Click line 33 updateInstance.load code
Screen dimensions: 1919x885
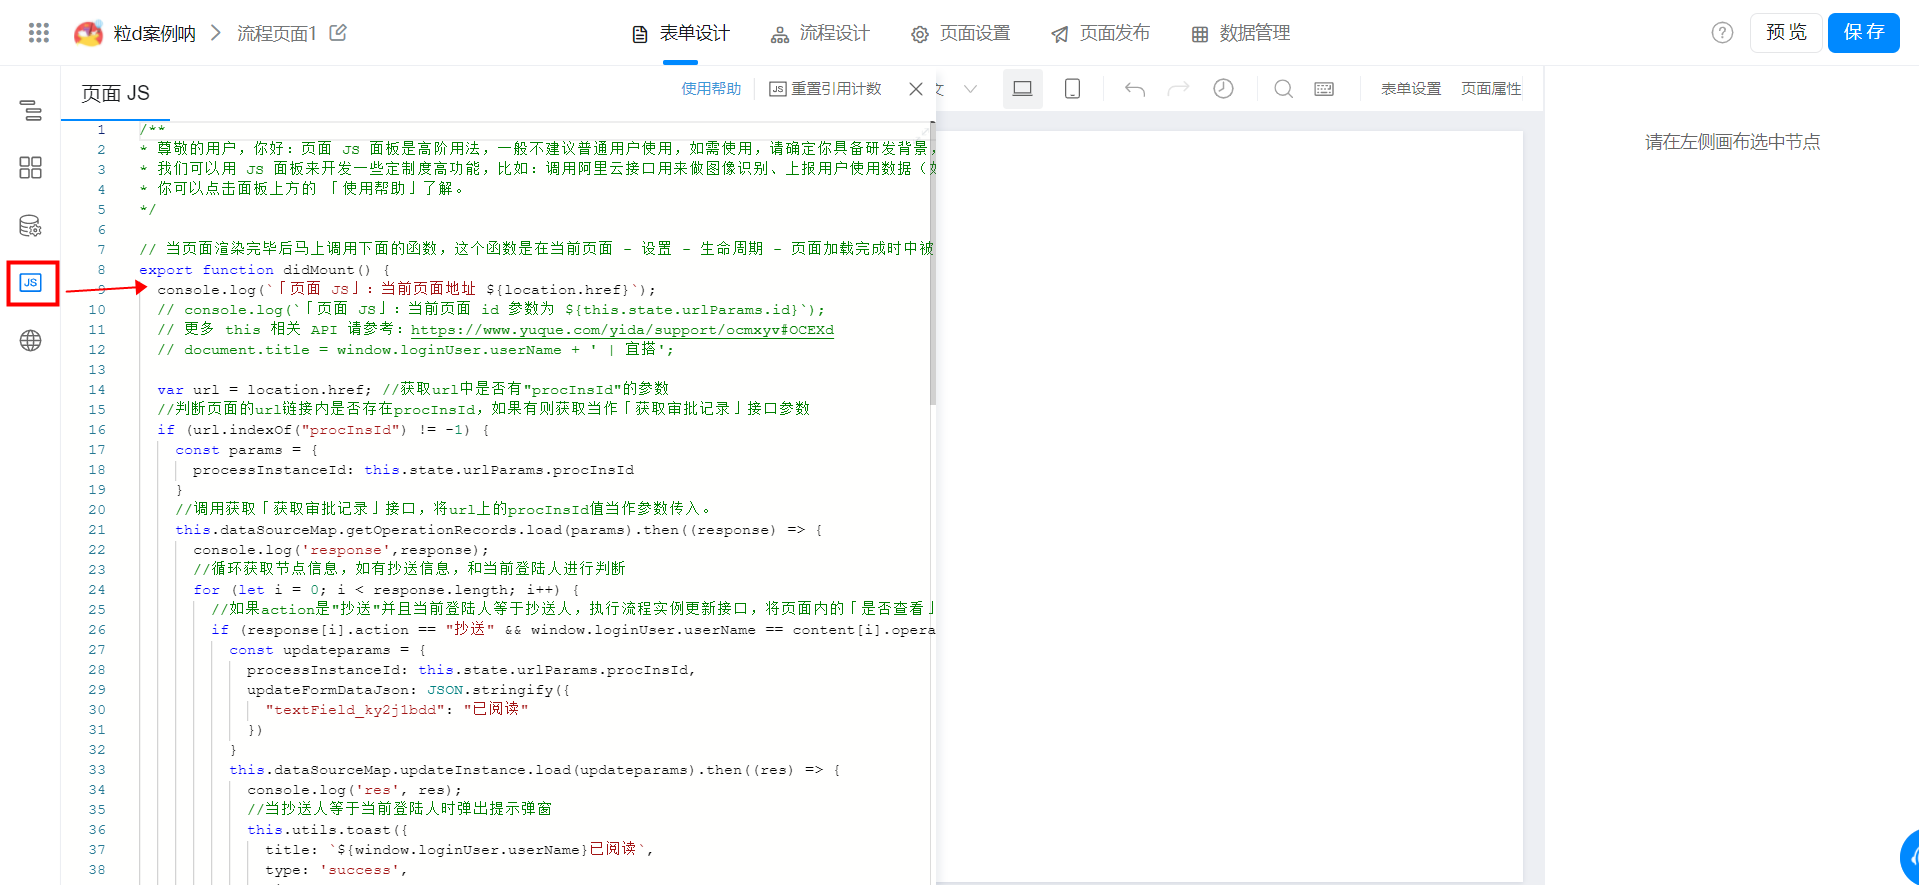tap(535, 770)
